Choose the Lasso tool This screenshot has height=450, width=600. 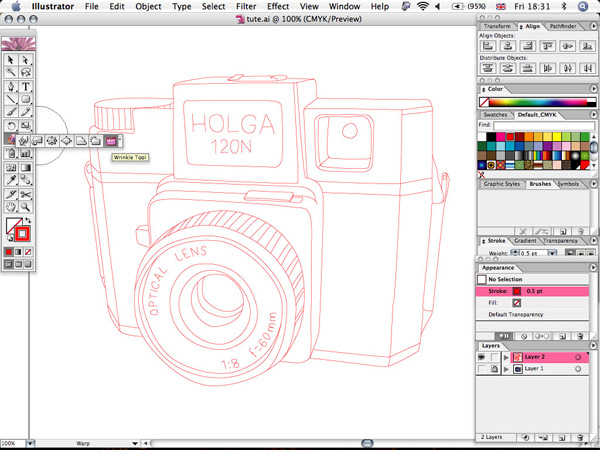click(26, 72)
